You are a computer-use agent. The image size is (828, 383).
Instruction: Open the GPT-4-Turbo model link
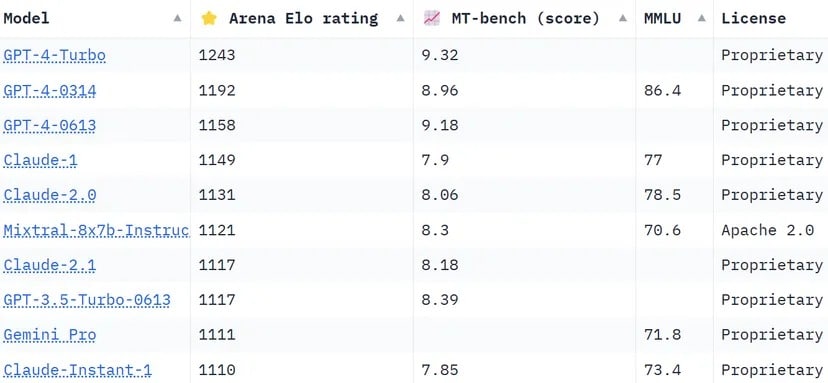click(x=54, y=55)
